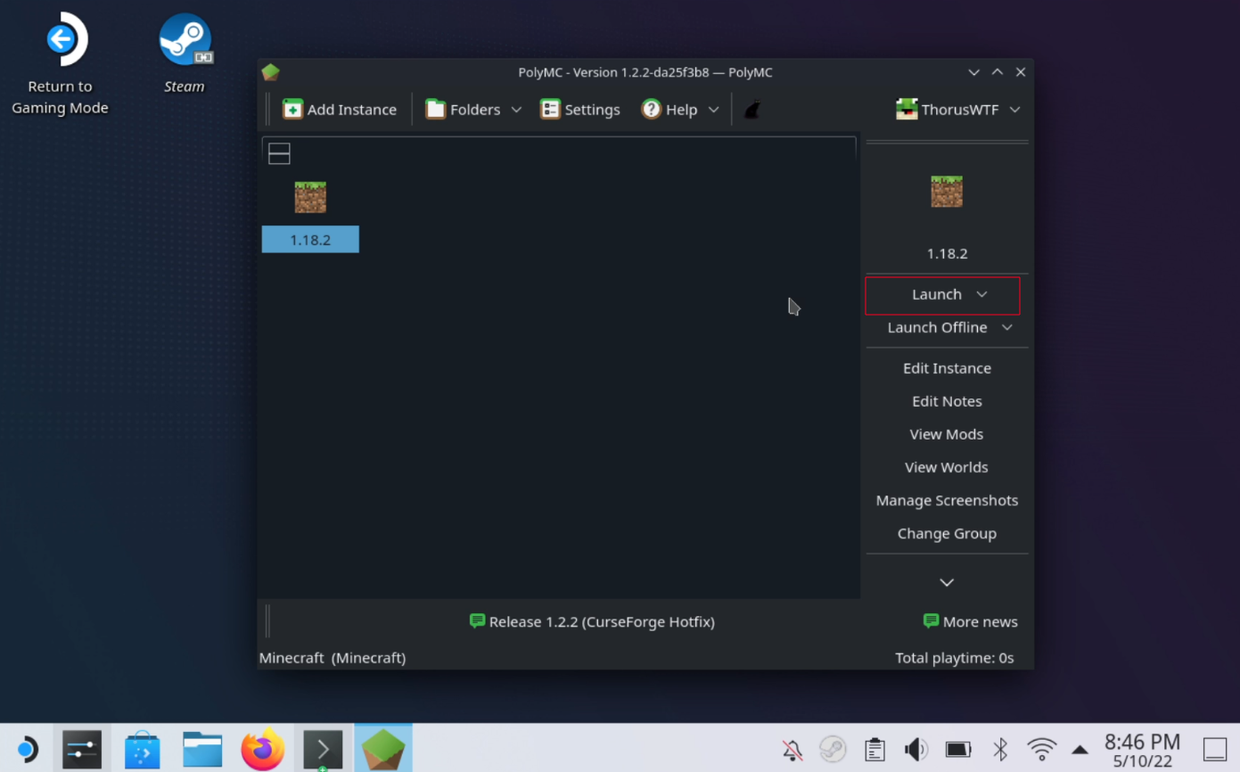Click Change Group

coord(947,533)
